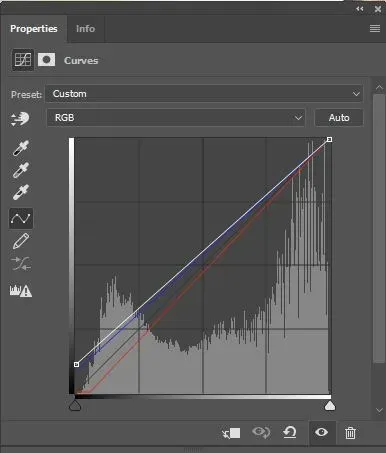Select draw-to-modify curve pencil tool
Image resolution: width=386 pixels, height=453 pixels.
[21, 241]
